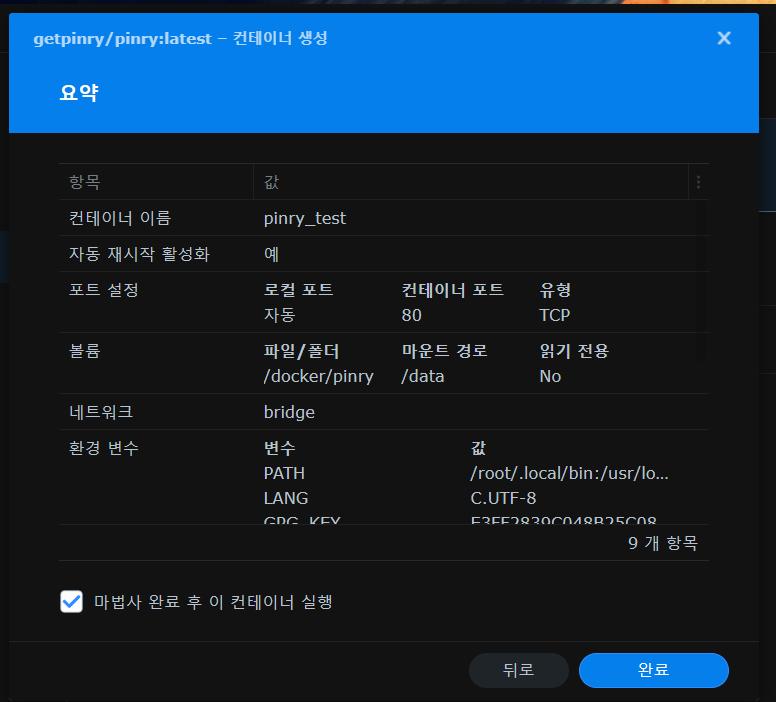The width and height of the screenshot is (776, 702).
Task: Select the 볼륨 row label
Action: [x=85, y=351]
